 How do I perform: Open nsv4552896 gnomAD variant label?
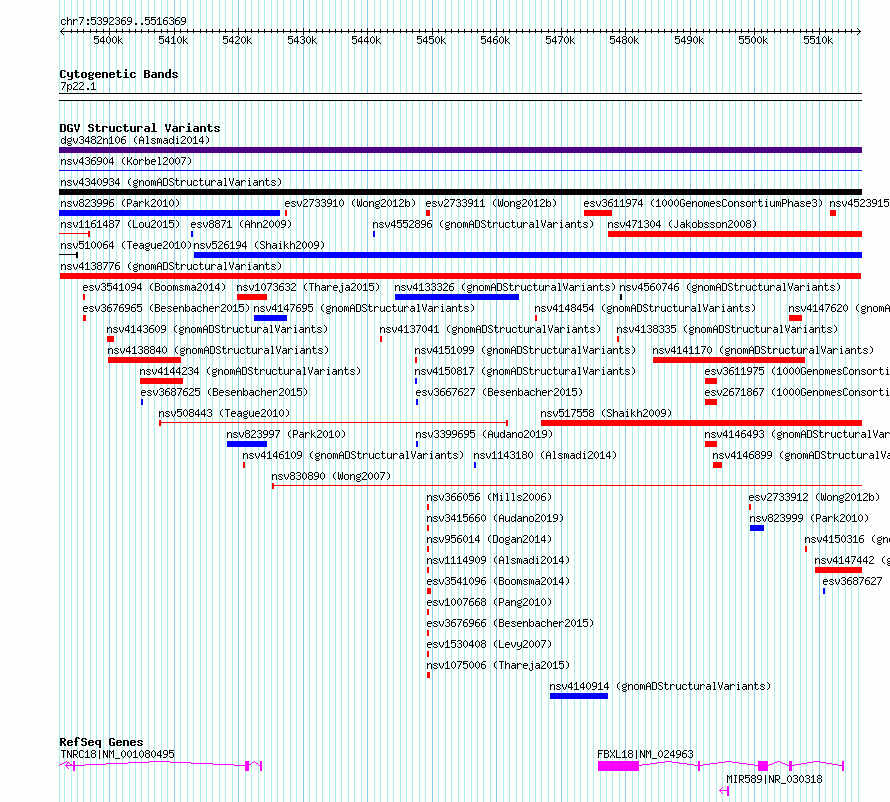[483, 224]
